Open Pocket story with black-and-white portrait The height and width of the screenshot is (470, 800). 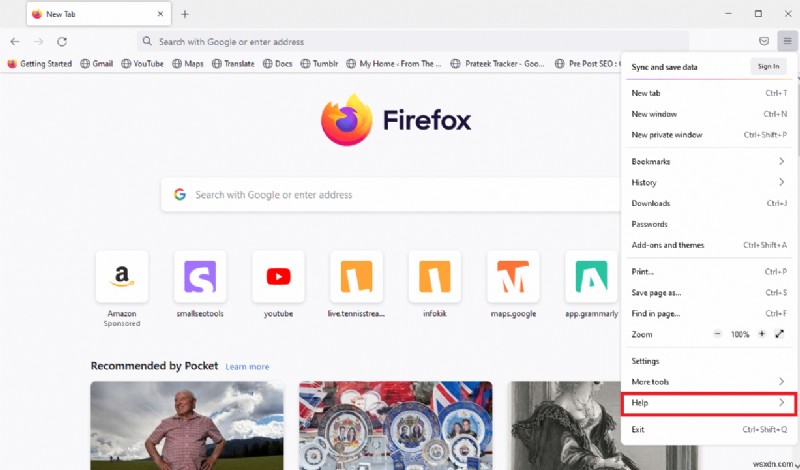(x=564, y=426)
